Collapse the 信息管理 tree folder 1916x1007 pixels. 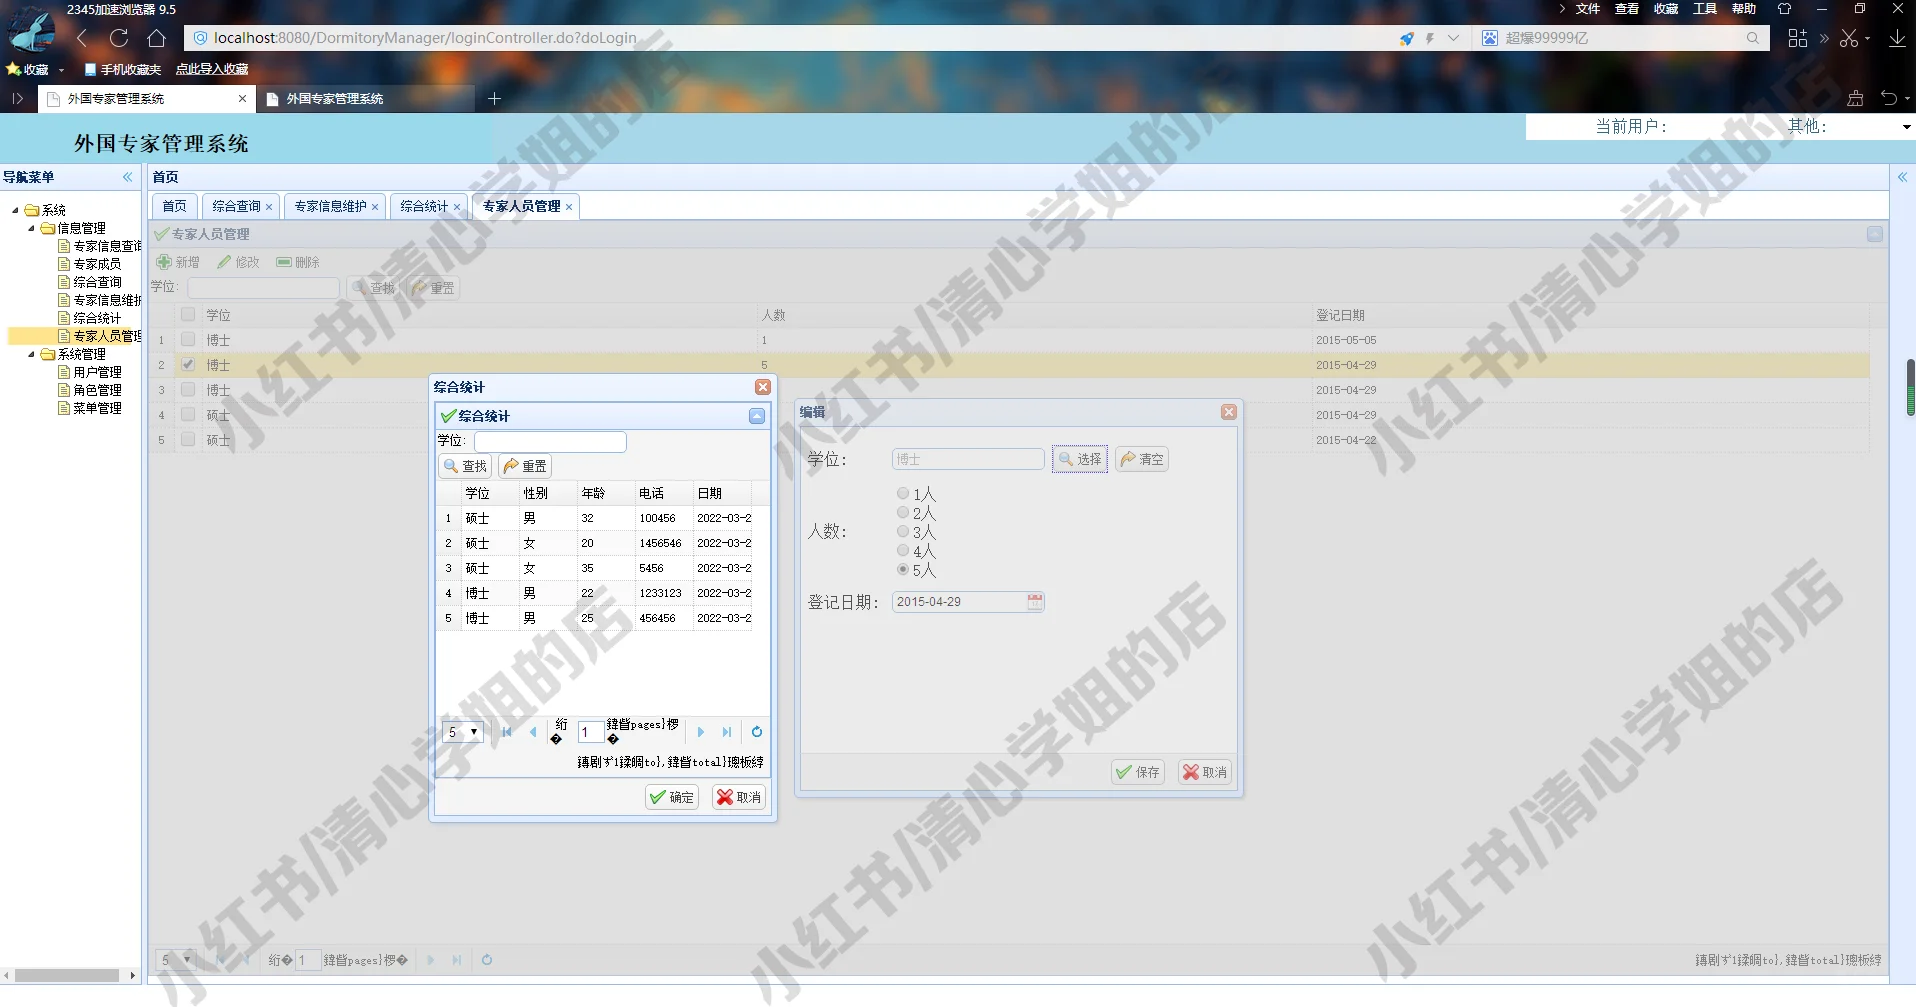32,227
